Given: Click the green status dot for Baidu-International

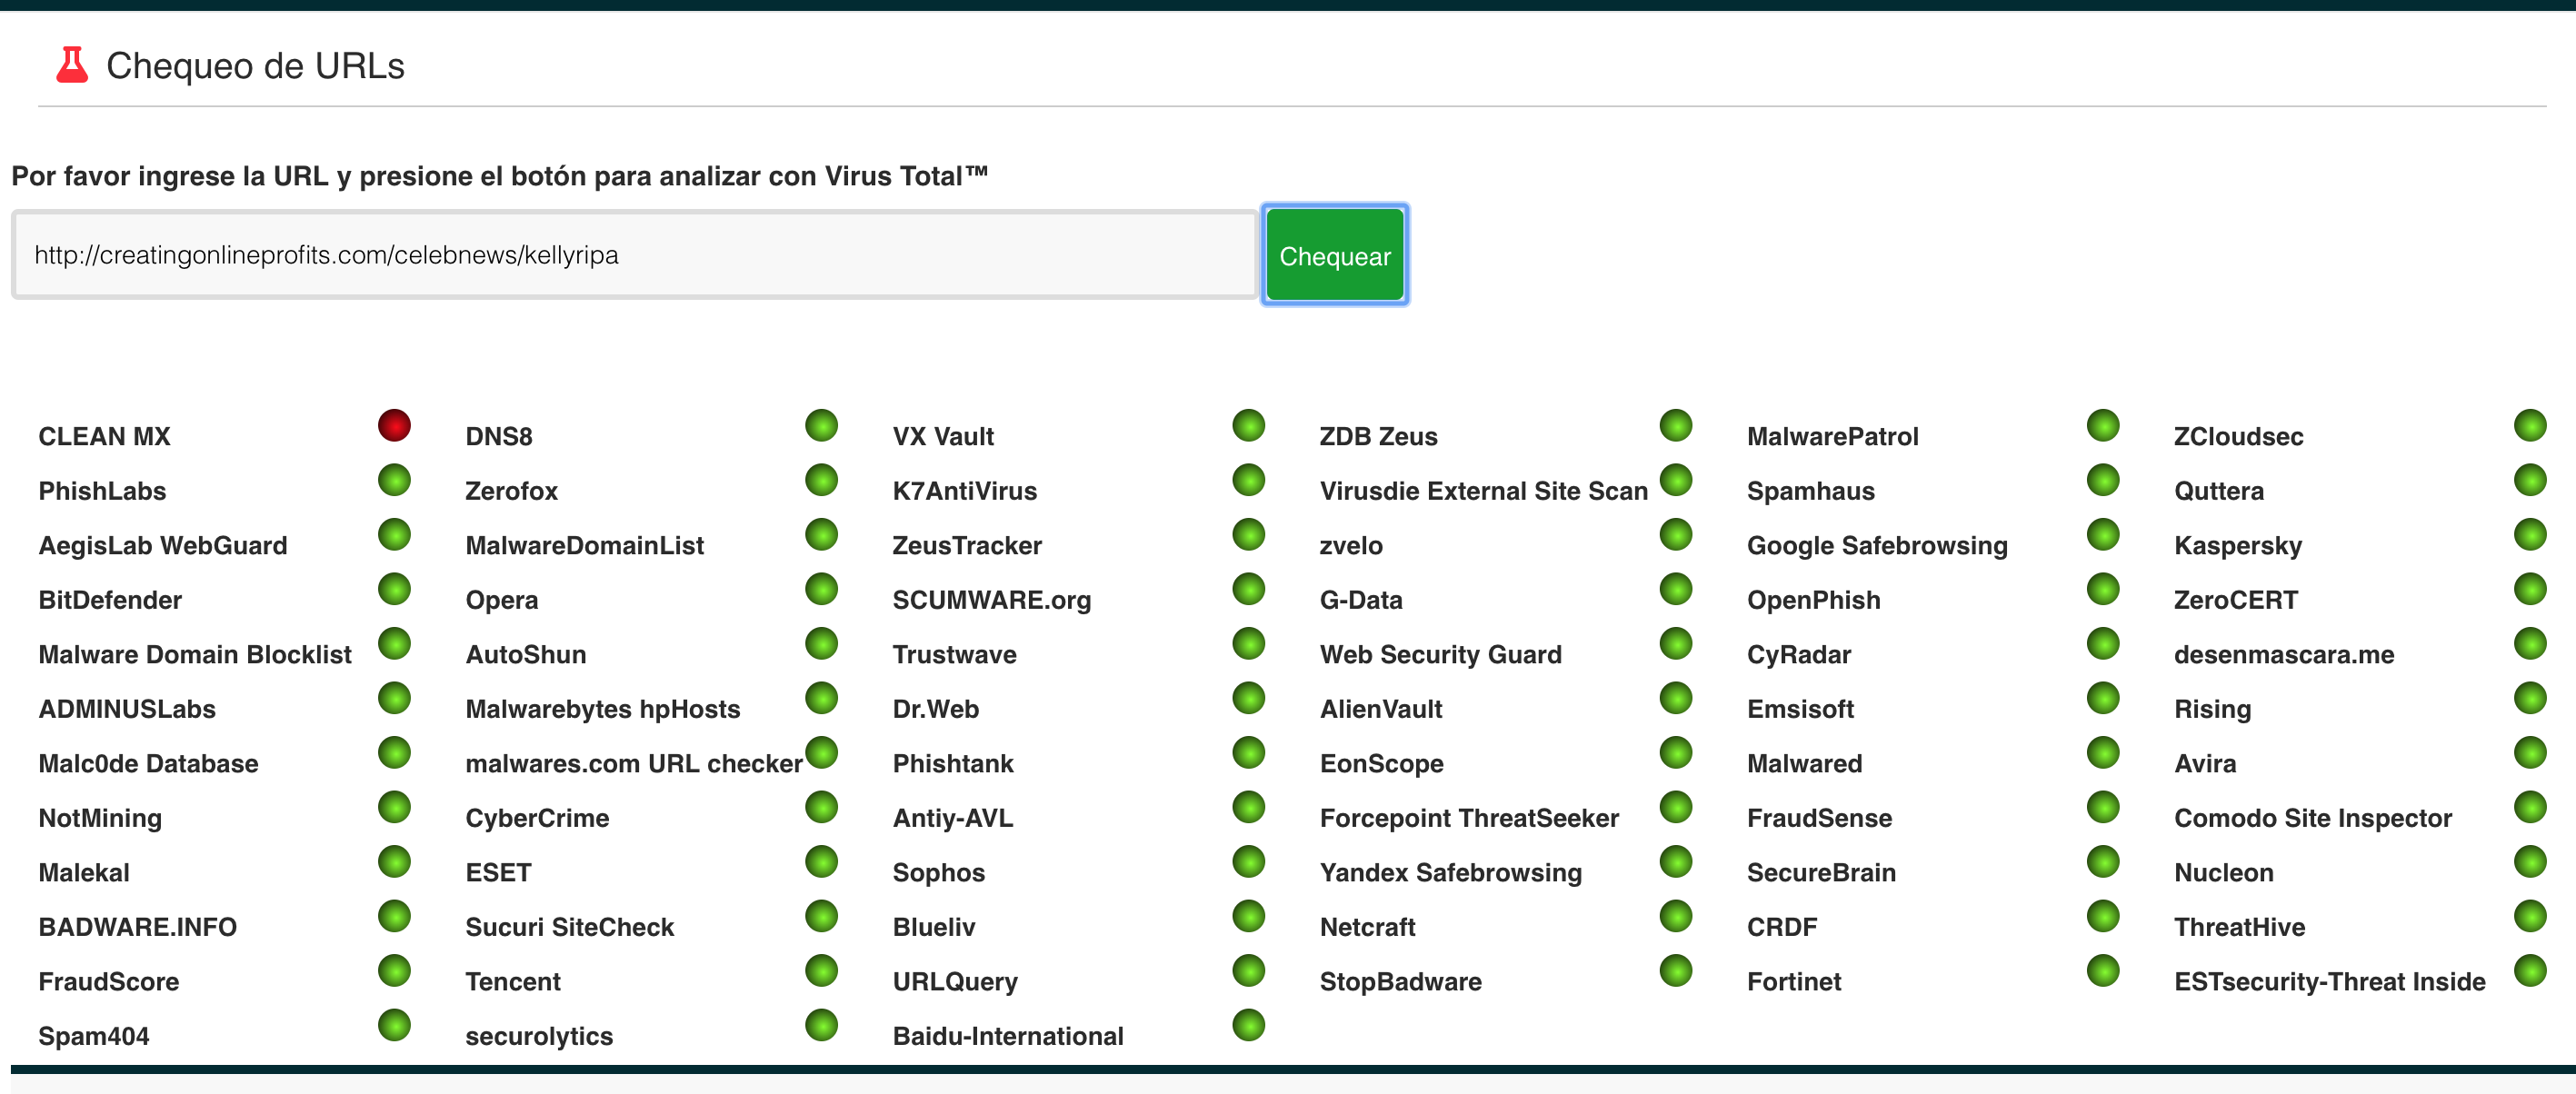Looking at the screenshot, I should pos(1248,1025).
